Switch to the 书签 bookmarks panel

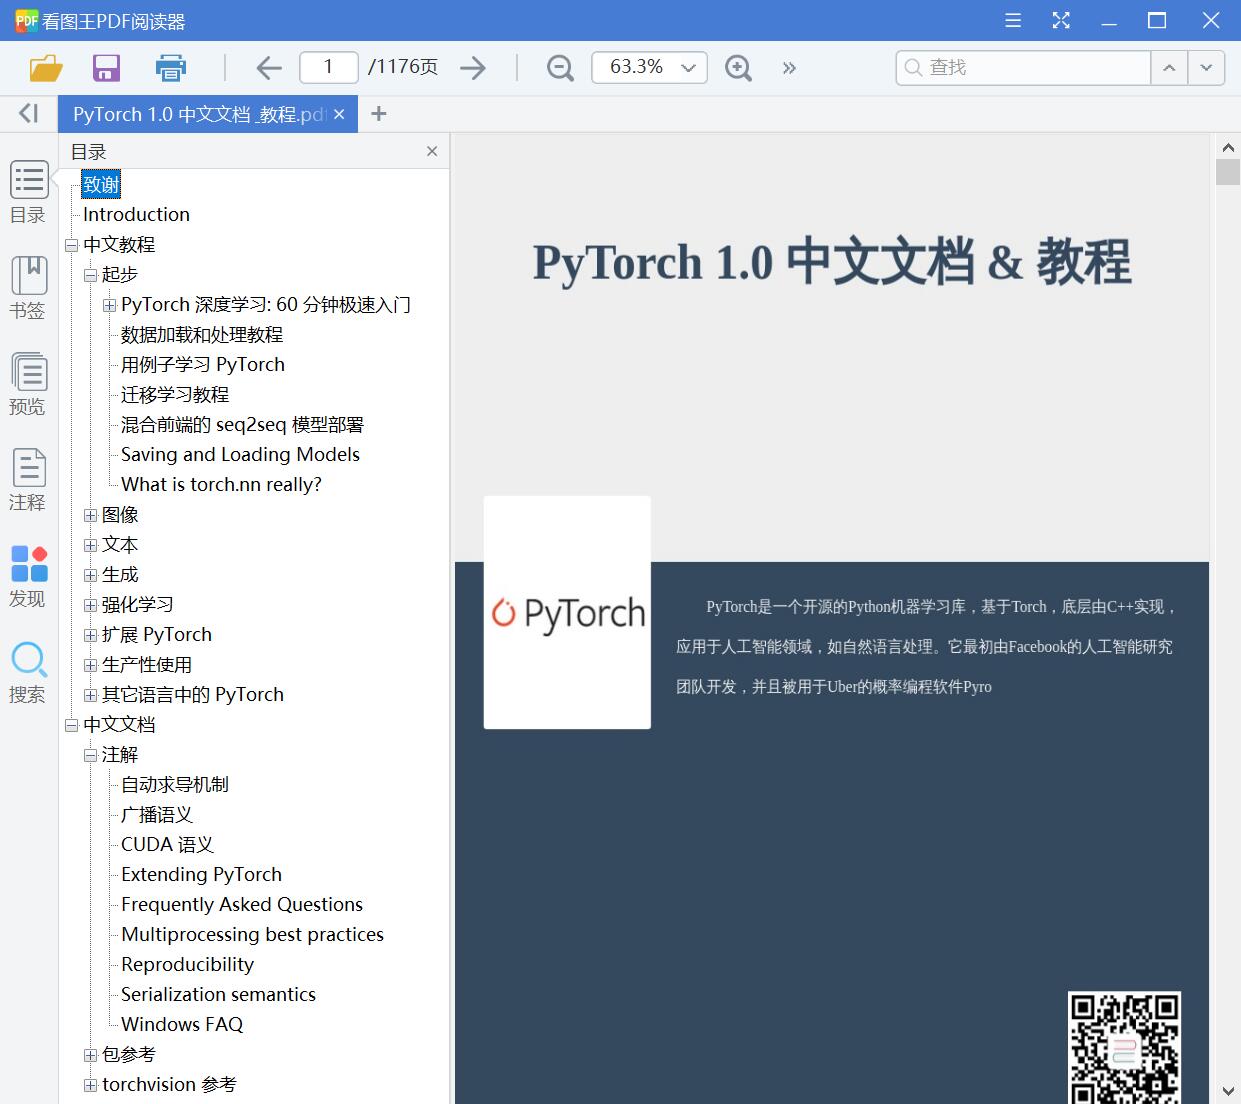[x=28, y=288]
